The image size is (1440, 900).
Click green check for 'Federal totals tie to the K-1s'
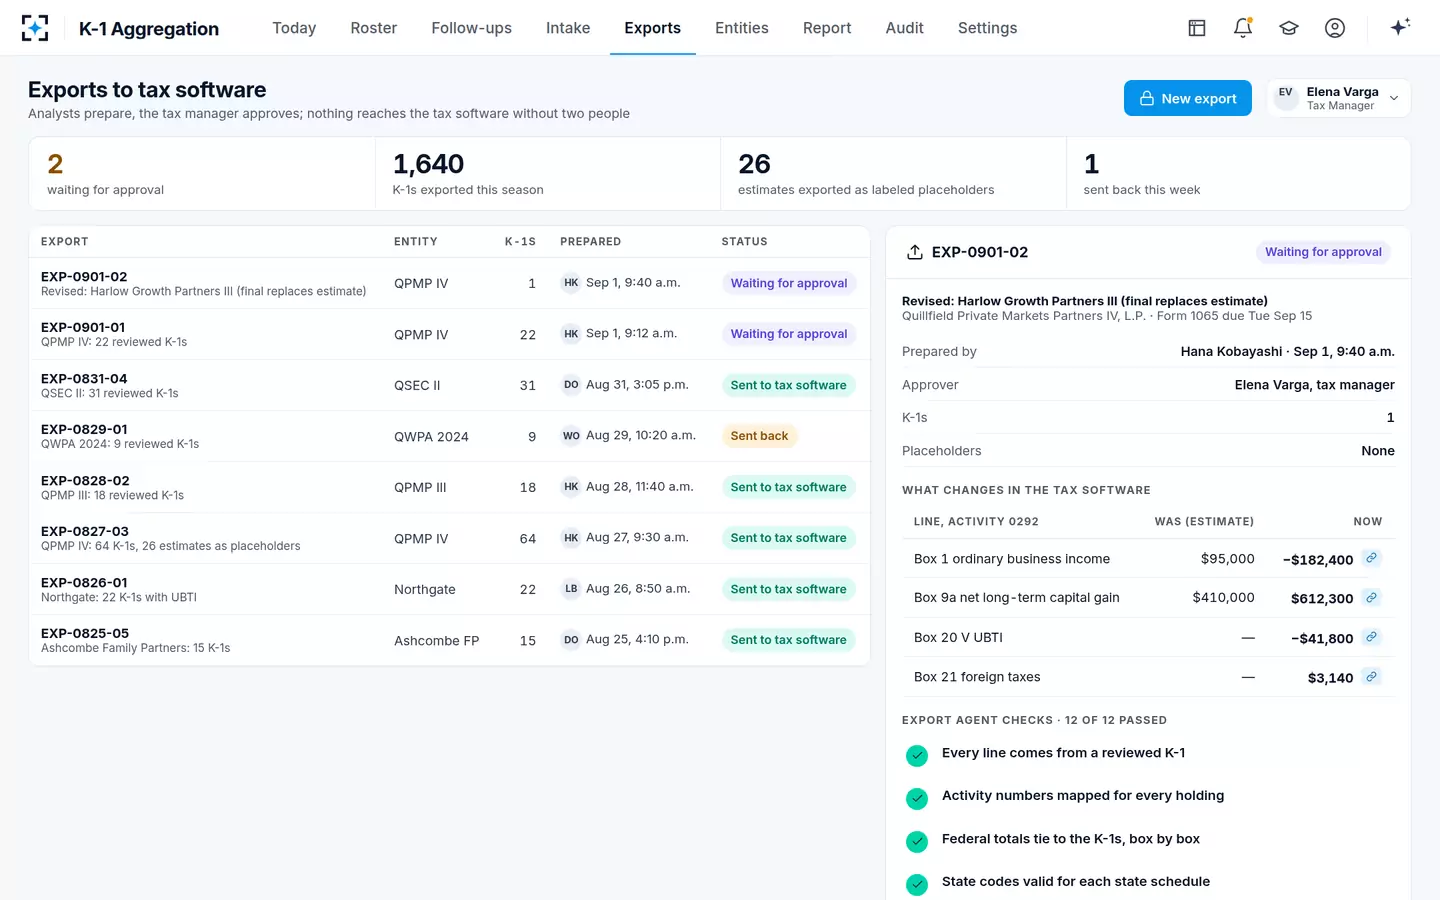pos(917,842)
